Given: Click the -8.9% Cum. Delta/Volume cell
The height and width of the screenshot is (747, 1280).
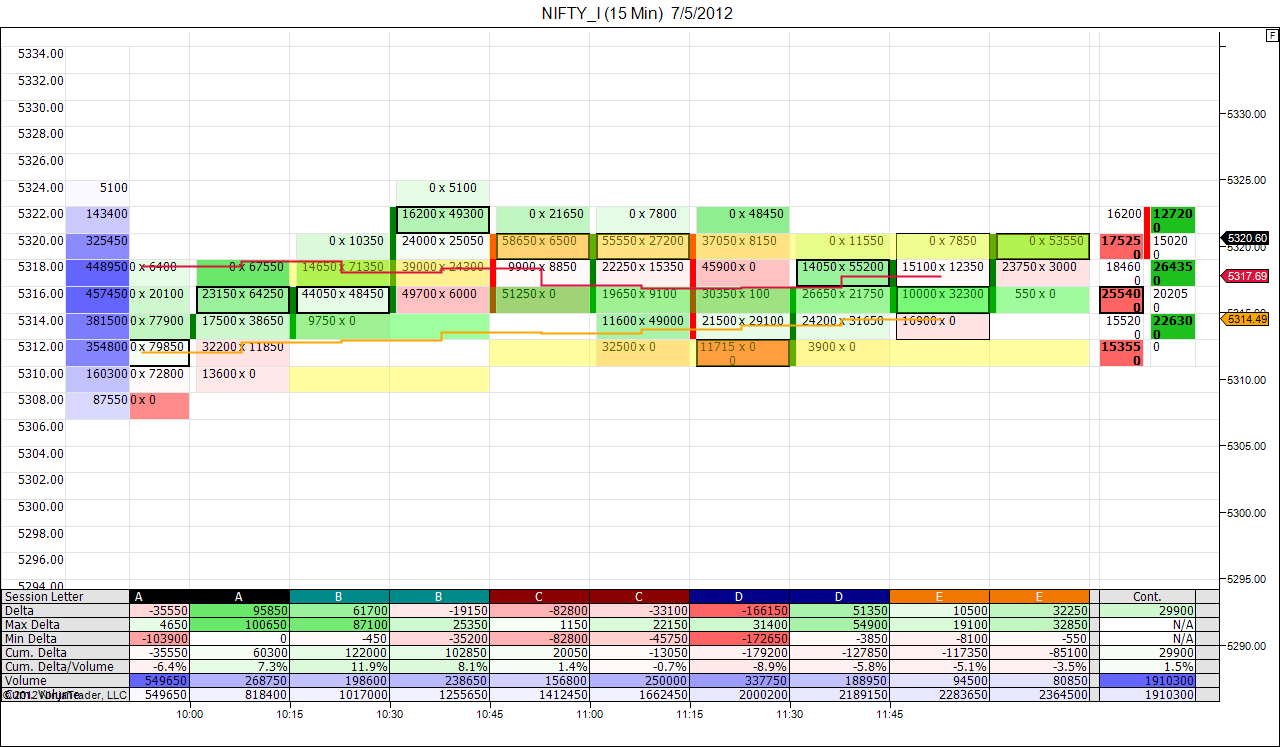Looking at the screenshot, I should (x=739, y=667).
